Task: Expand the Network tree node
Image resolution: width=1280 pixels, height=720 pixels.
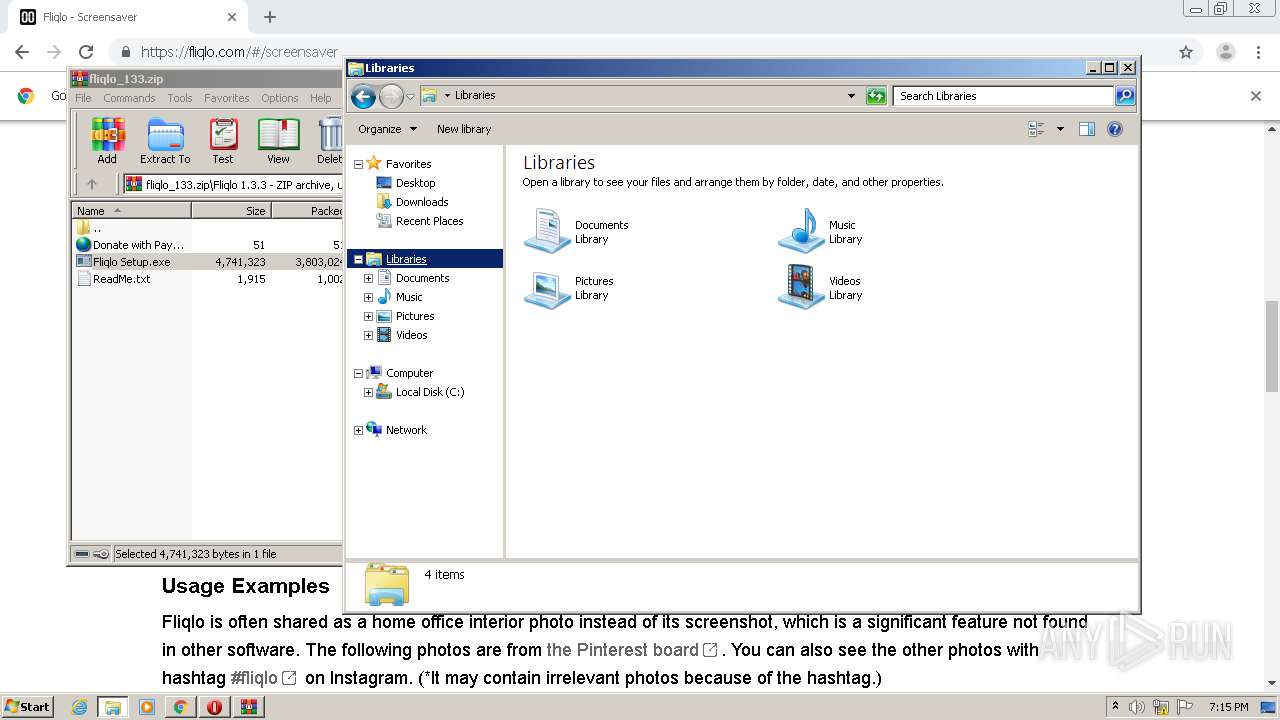Action: [358, 430]
